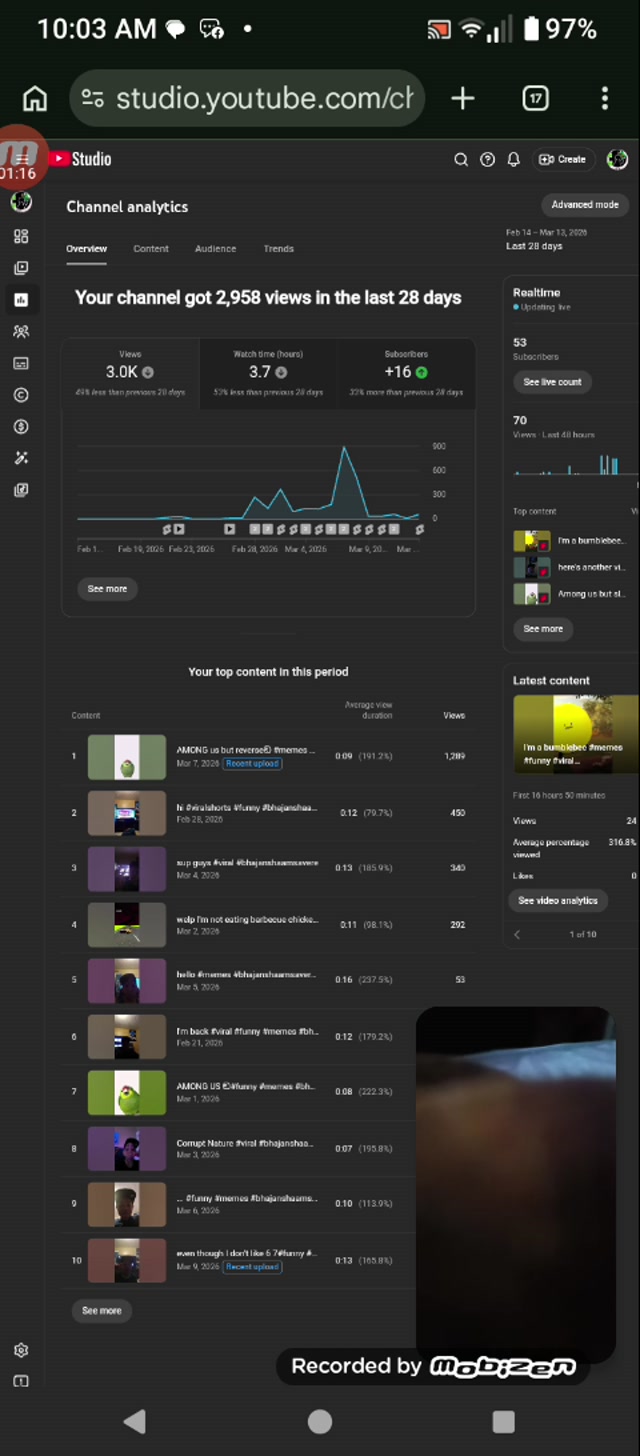This screenshot has width=640, height=1456.
Task: Open the notifications bell
Action: 513,159
